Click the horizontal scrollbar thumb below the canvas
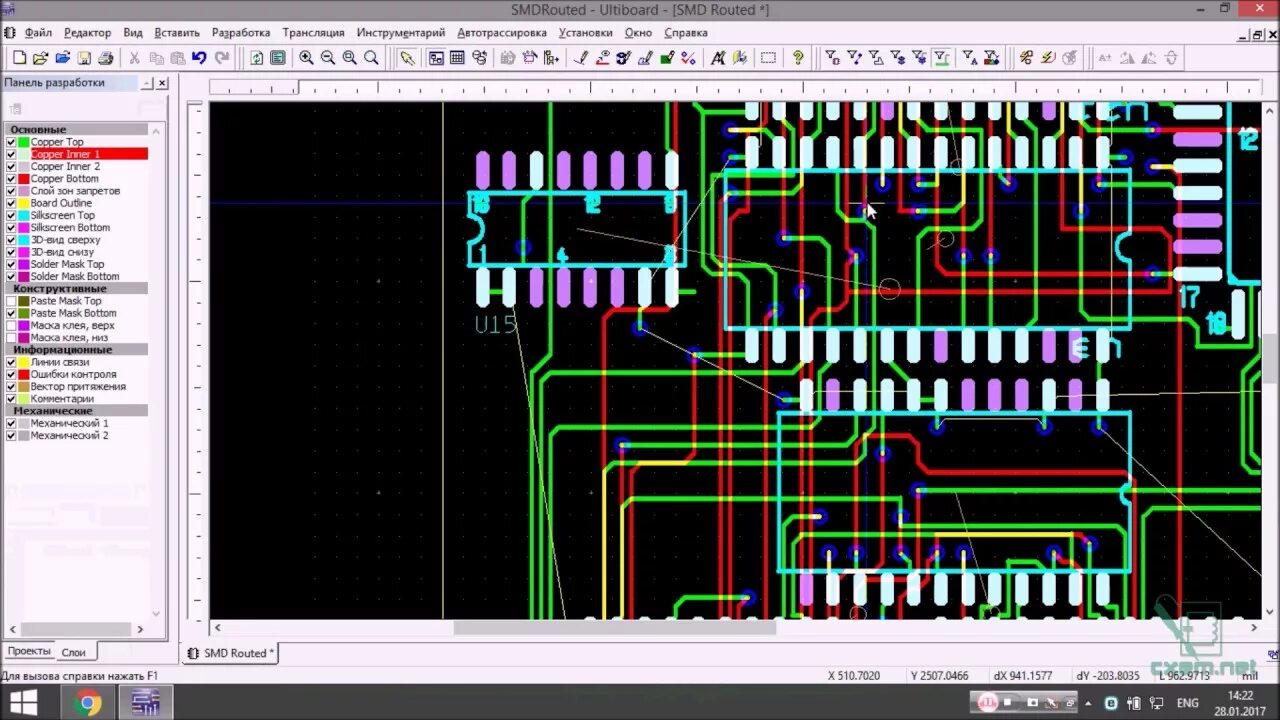 pyautogui.click(x=614, y=628)
